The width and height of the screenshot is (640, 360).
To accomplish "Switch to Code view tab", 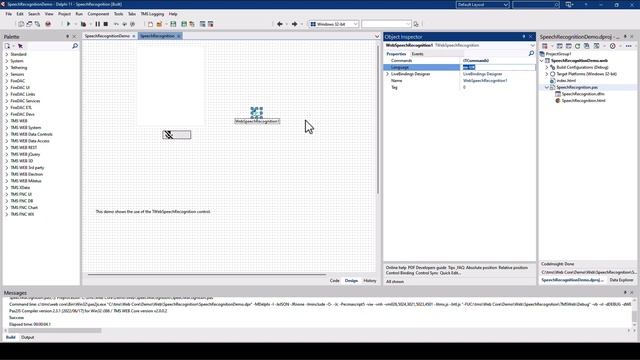I will click(x=335, y=280).
